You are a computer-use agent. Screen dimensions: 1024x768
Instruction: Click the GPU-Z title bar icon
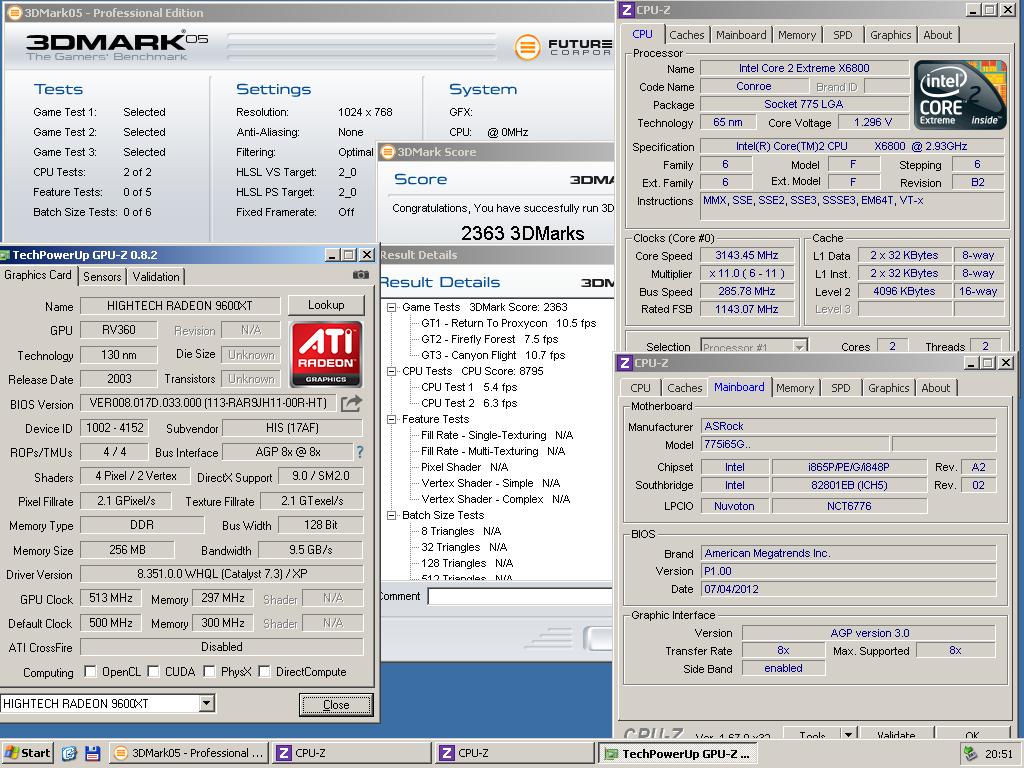[x=5, y=255]
